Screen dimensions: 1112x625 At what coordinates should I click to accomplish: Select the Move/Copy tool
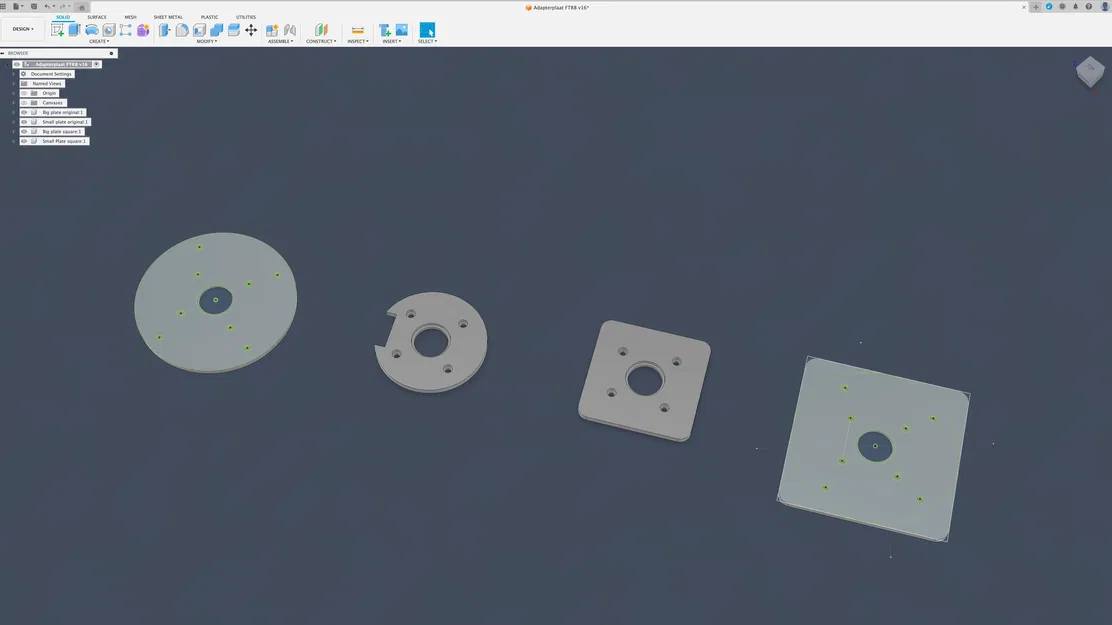coord(251,30)
